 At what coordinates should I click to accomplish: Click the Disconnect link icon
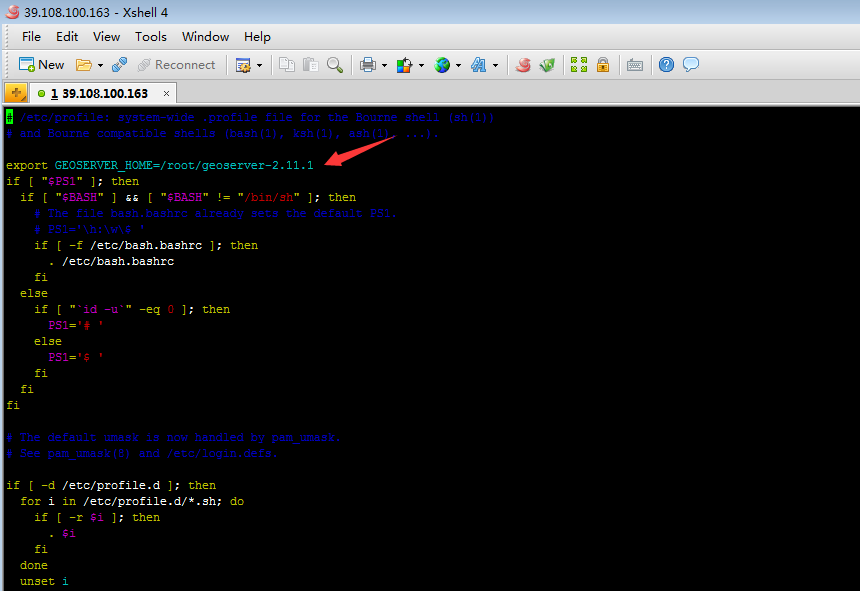point(119,65)
